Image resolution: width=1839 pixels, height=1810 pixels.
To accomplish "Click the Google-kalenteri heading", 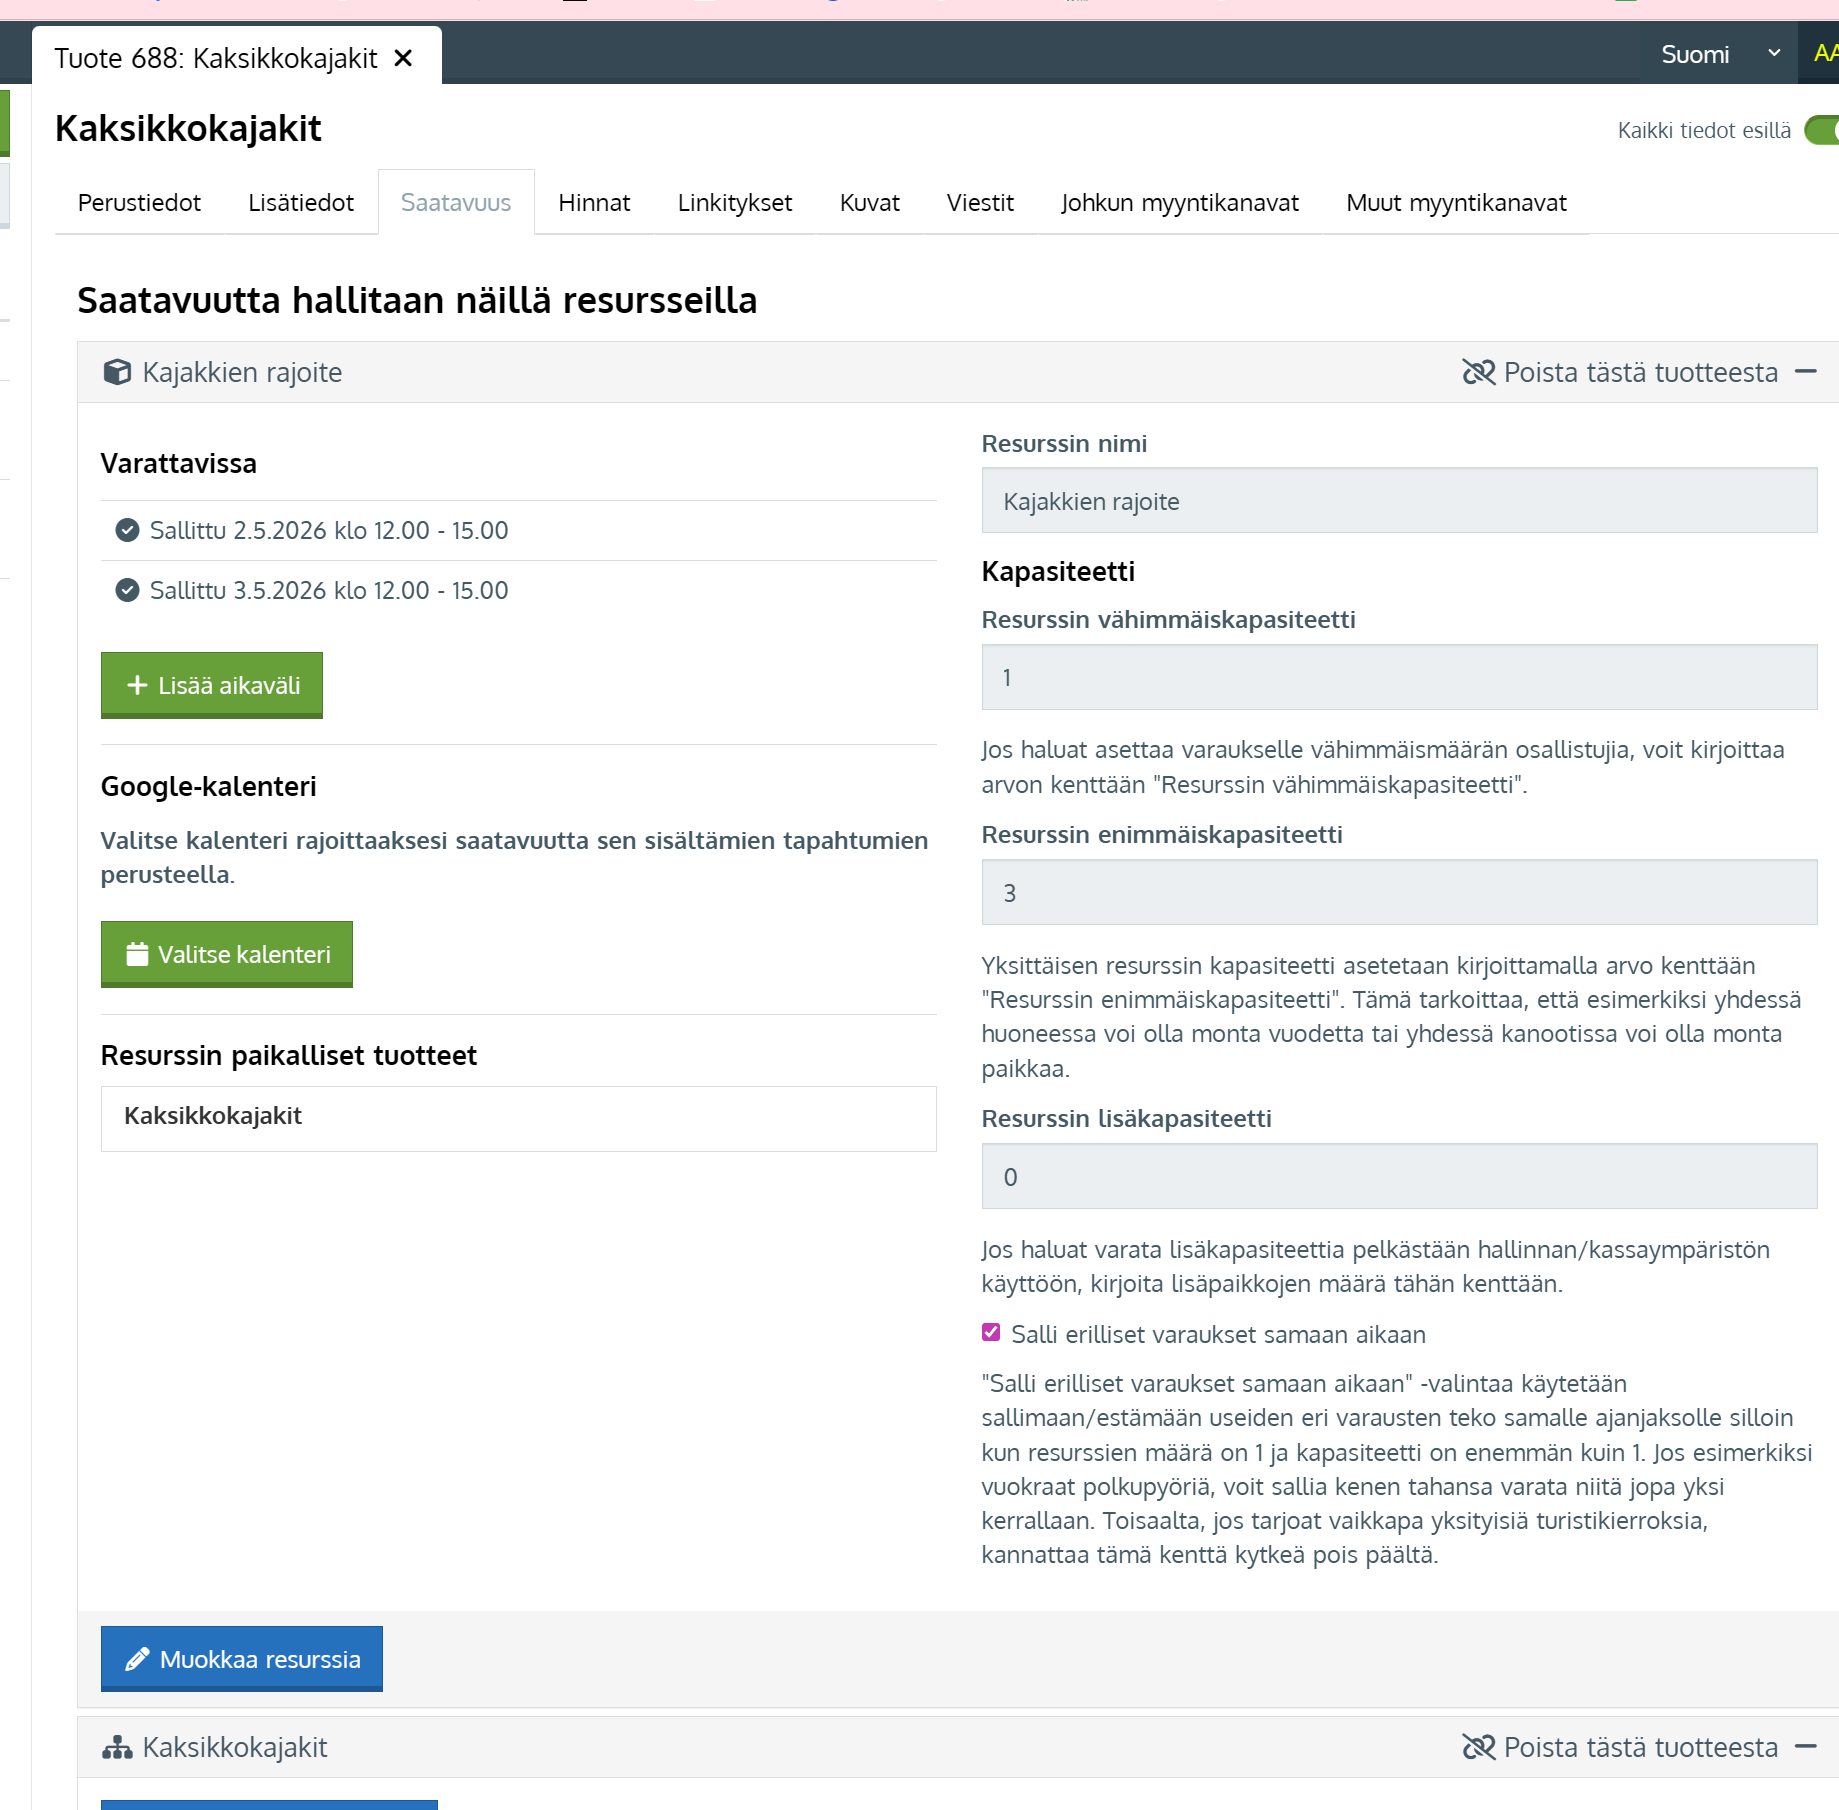I will click(x=209, y=786).
